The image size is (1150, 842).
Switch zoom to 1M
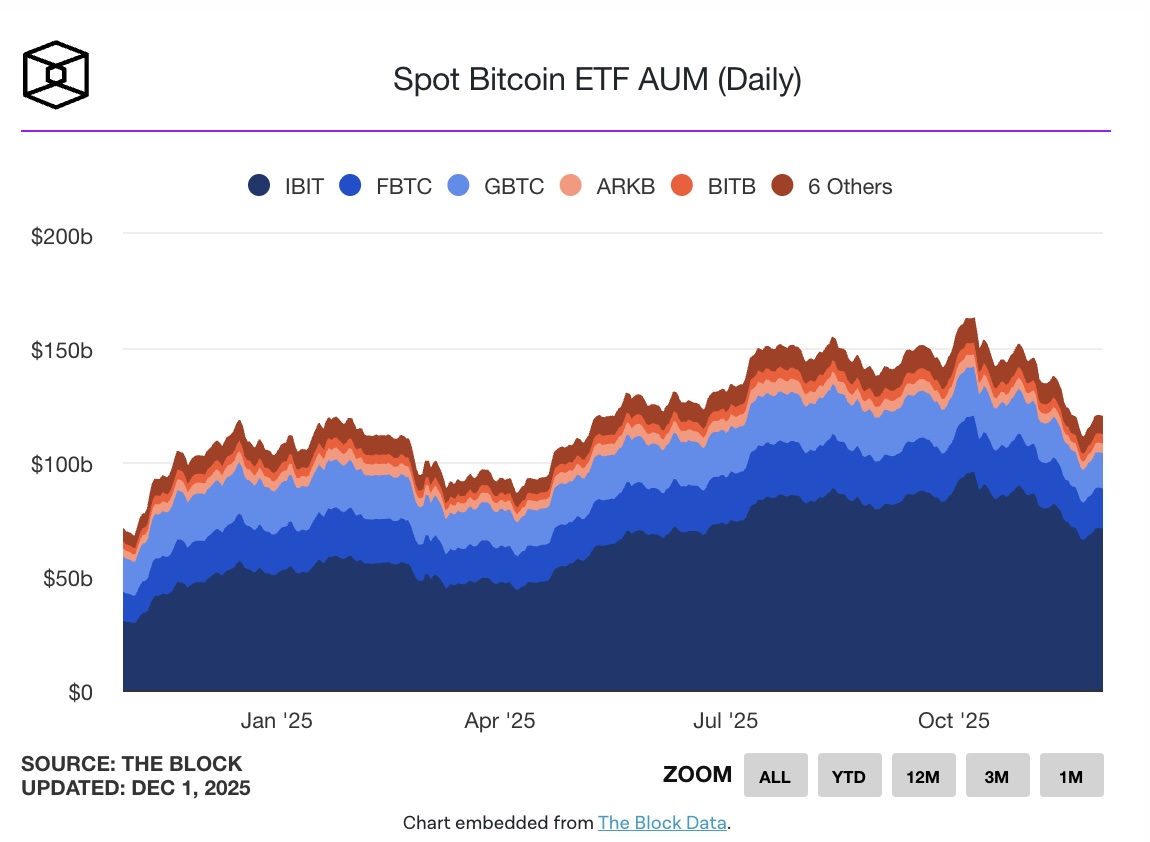click(x=1071, y=776)
